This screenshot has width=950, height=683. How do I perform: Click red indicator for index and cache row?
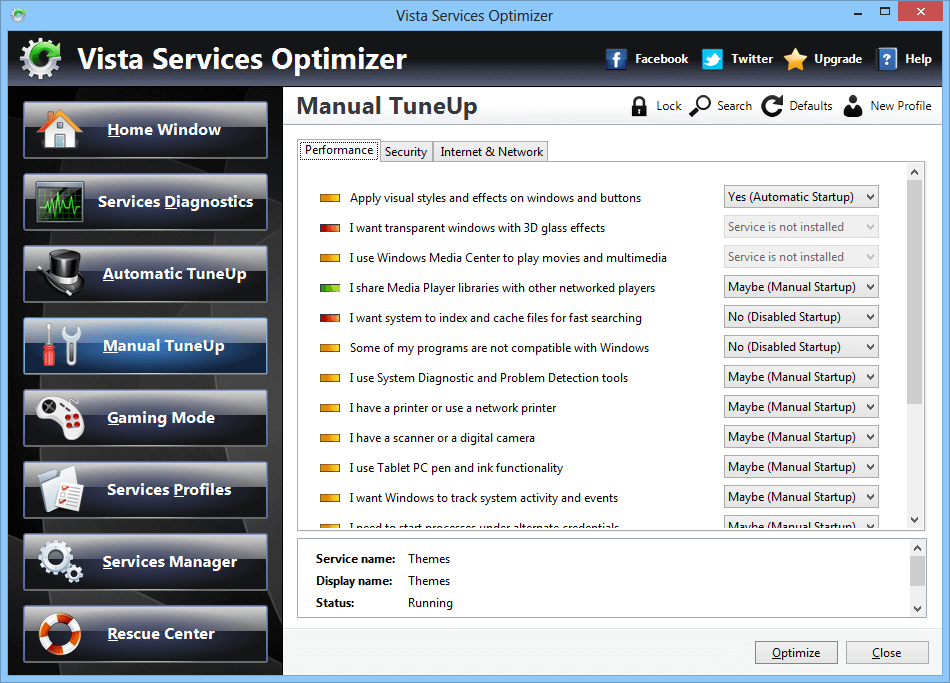pyautogui.click(x=330, y=318)
